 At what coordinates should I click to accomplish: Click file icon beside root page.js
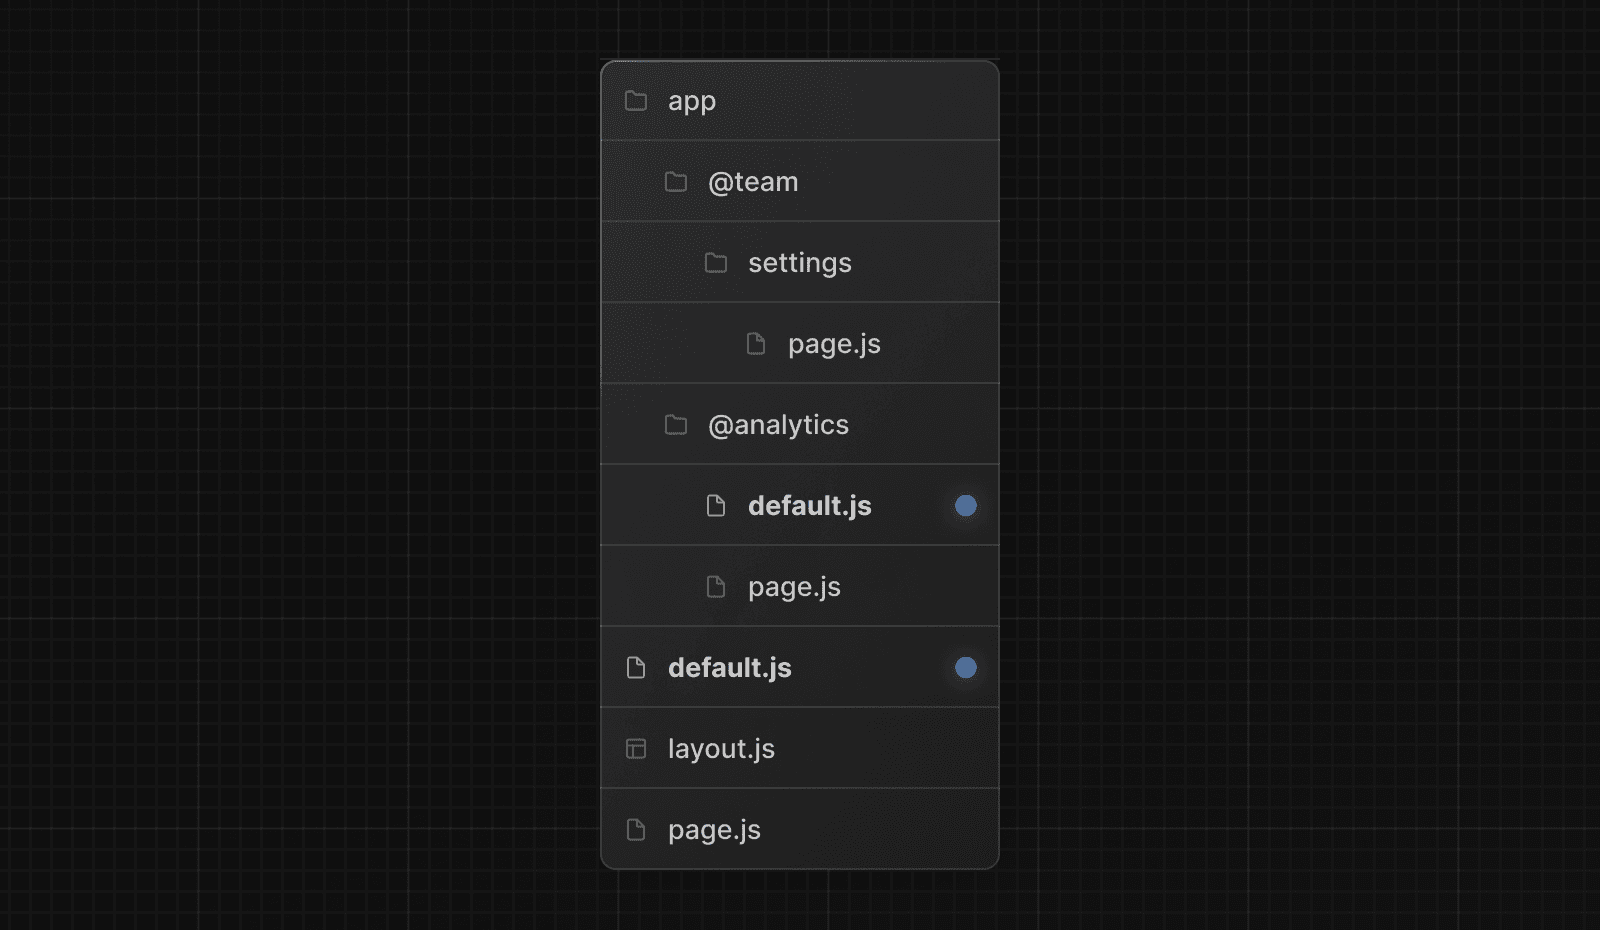point(636,830)
